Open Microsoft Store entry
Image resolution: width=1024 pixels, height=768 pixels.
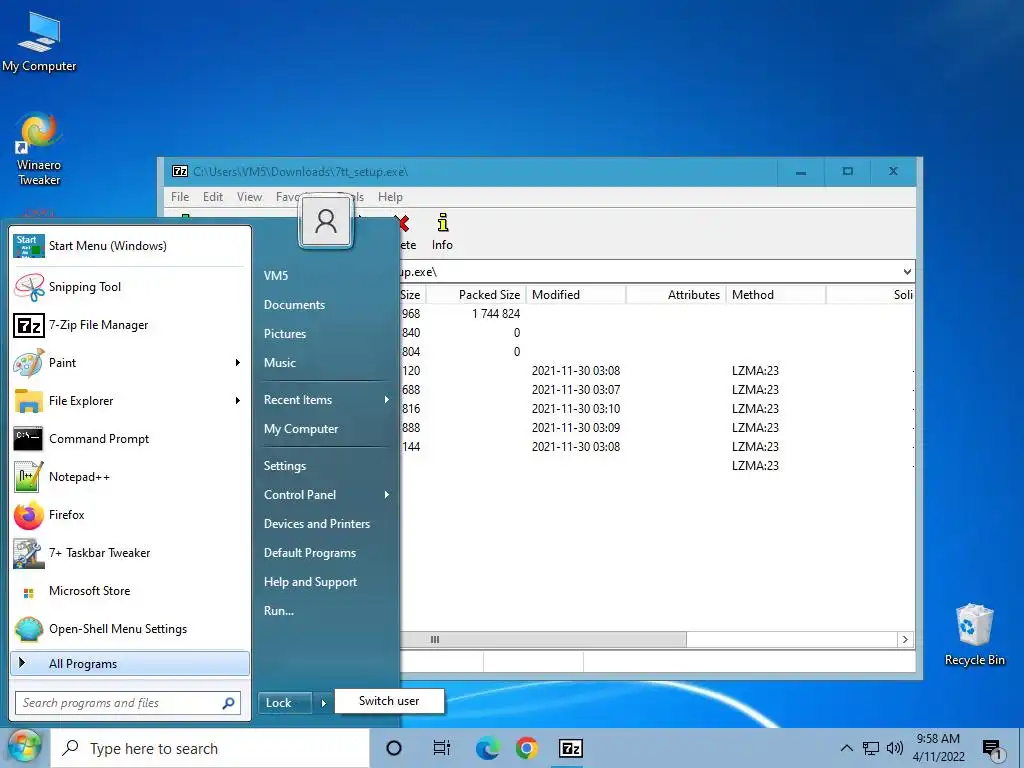(x=129, y=590)
